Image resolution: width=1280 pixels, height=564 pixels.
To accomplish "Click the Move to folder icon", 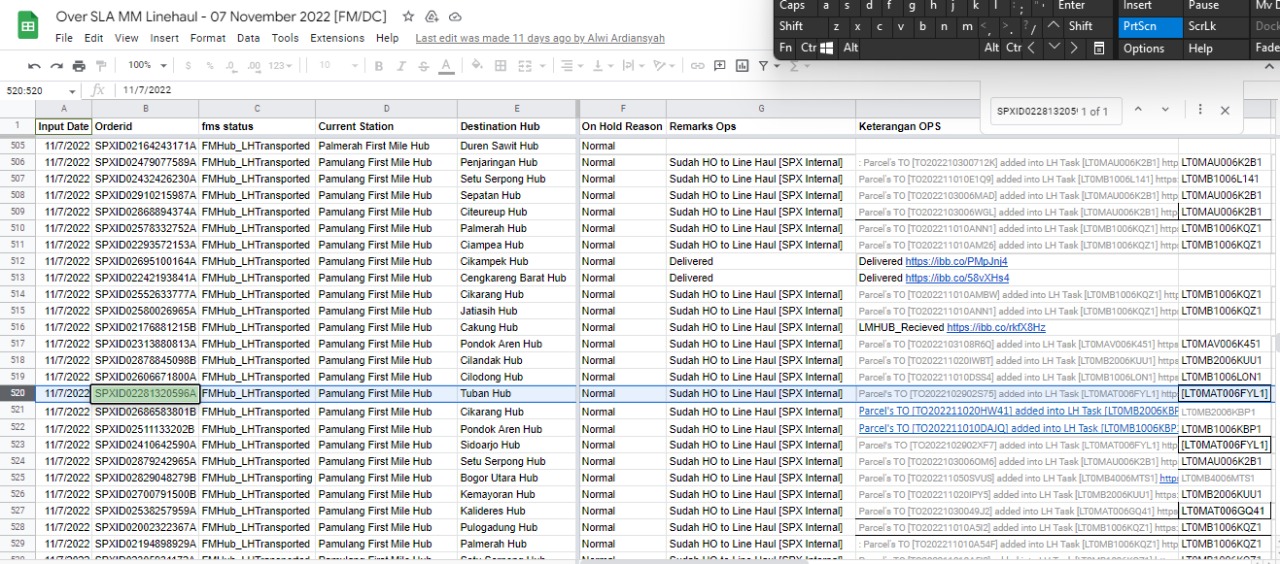I will 432,17.
